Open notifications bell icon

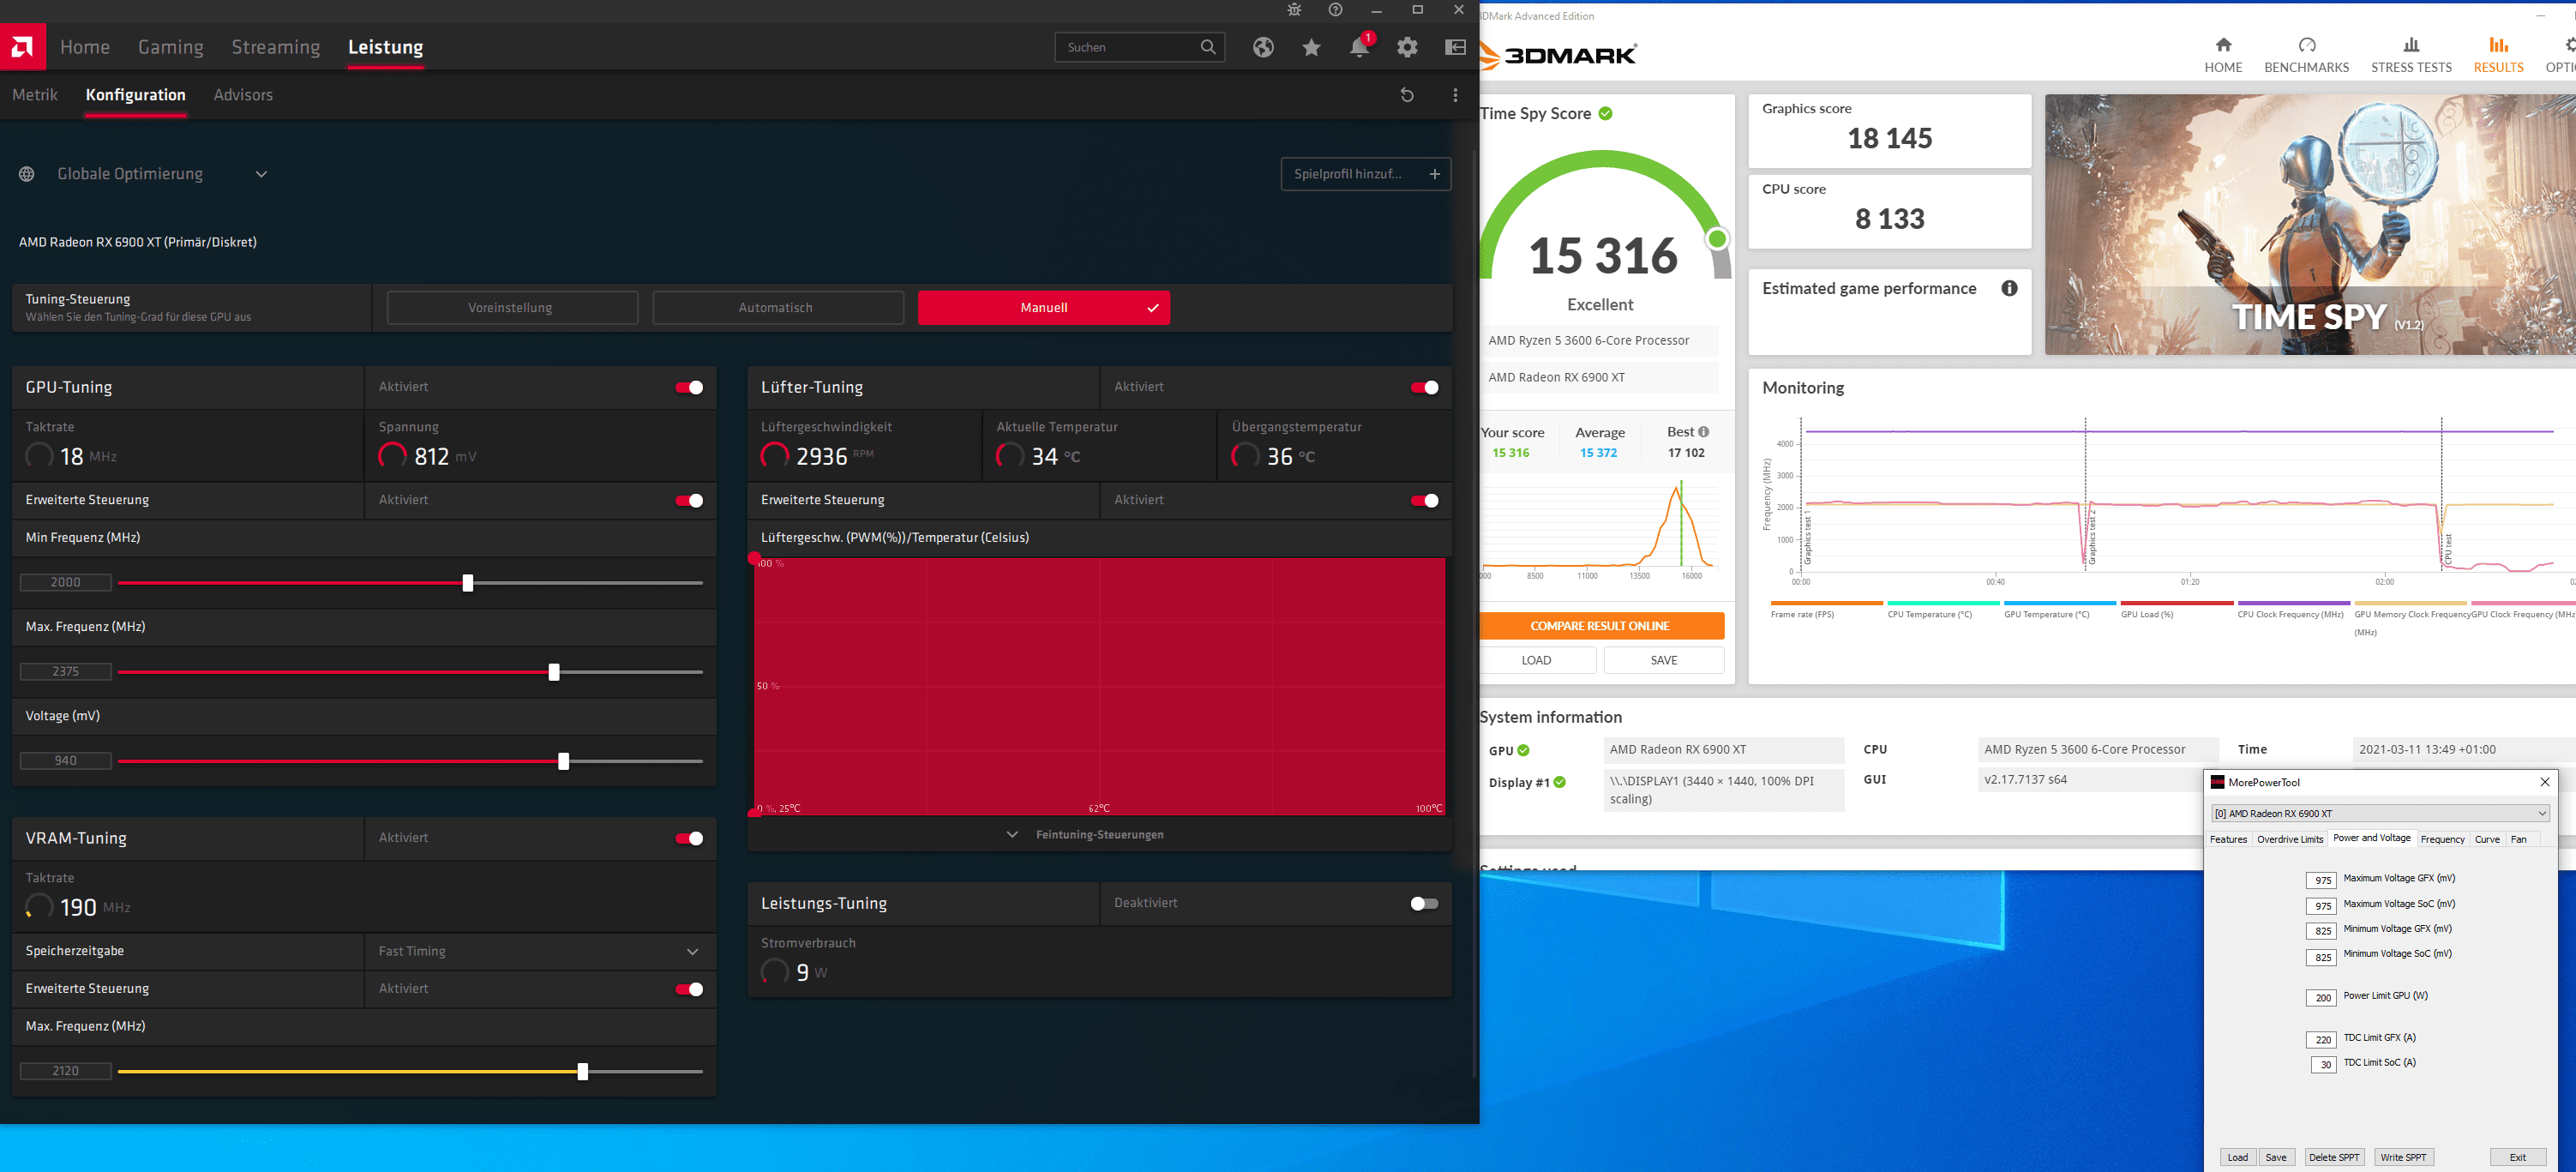(x=1359, y=47)
